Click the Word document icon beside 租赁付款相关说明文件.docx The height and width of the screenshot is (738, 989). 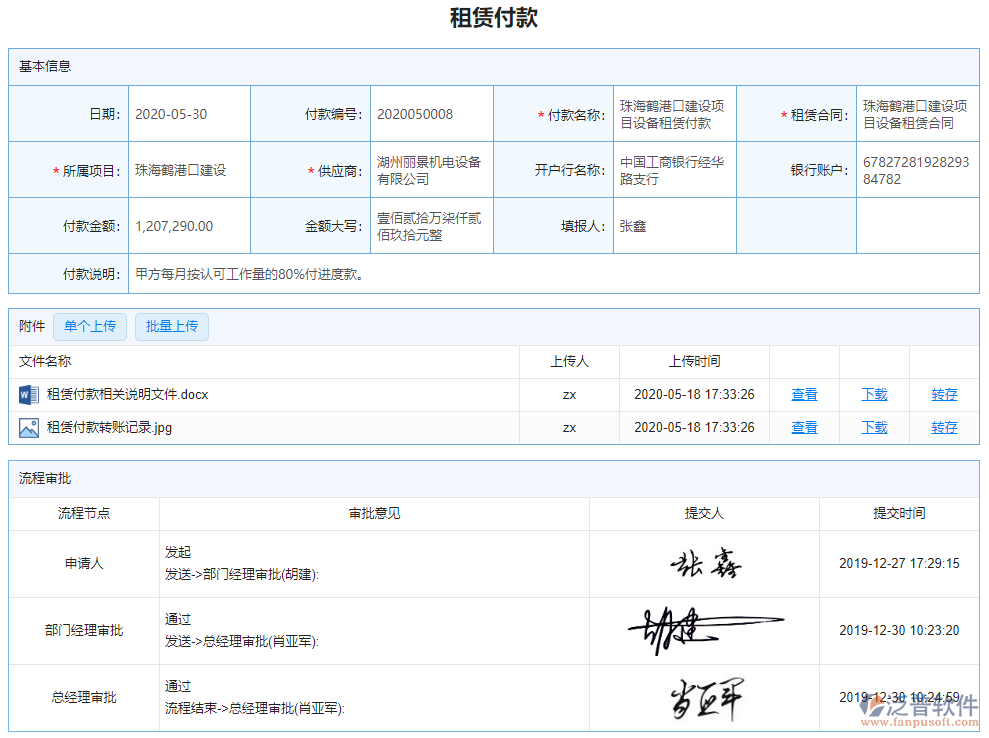pyautogui.click(x=27, y=393)
